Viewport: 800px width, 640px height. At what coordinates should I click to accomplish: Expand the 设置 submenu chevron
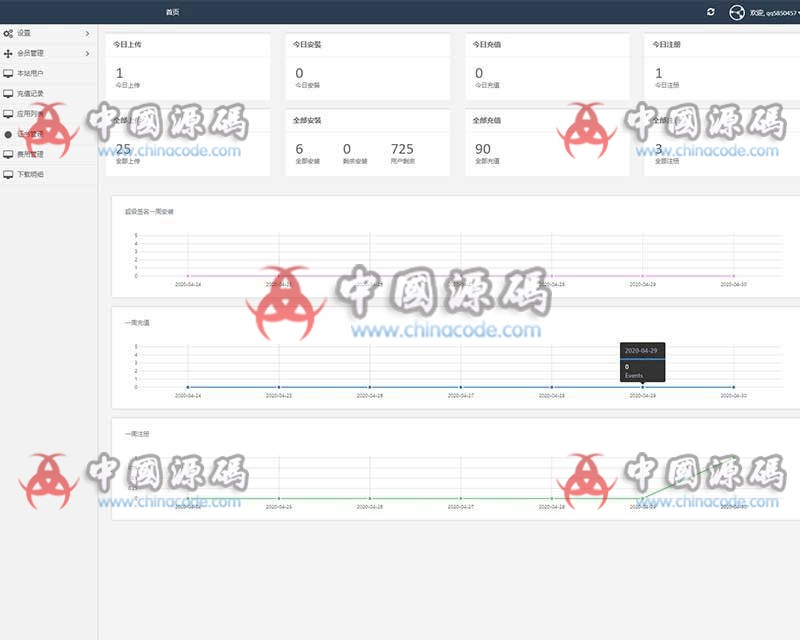pos(88,34)
